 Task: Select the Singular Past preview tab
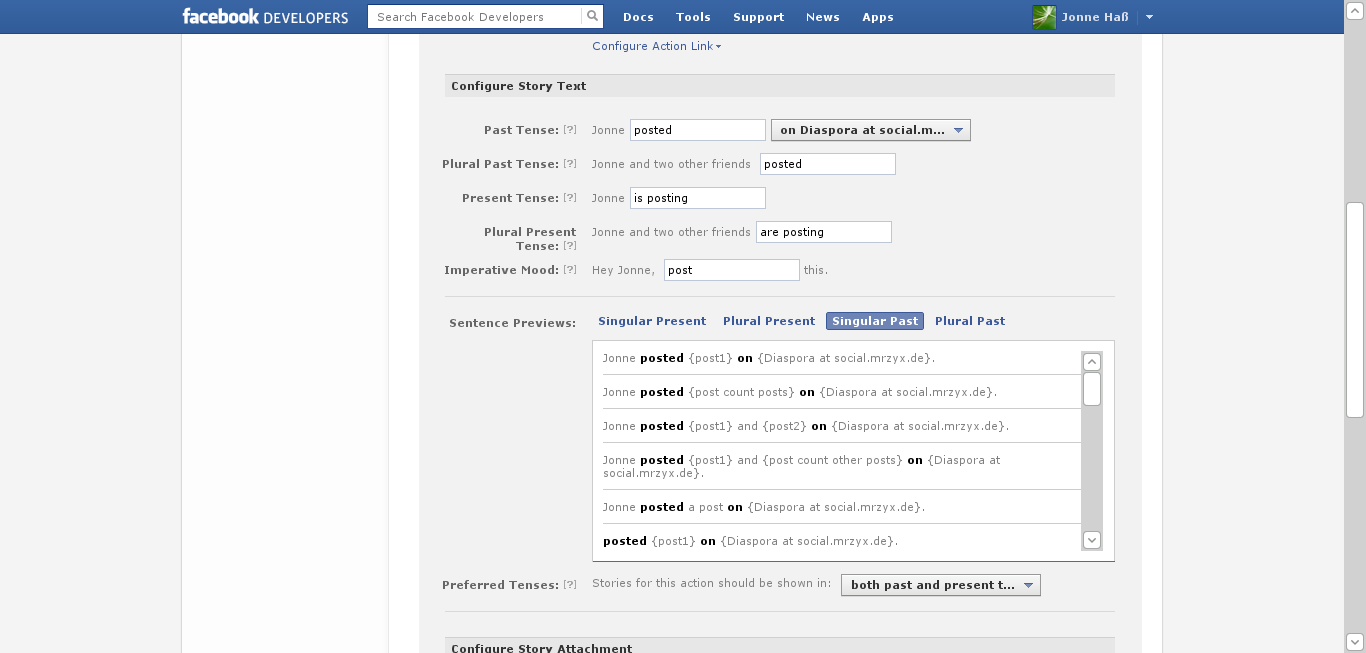(875, 321)
